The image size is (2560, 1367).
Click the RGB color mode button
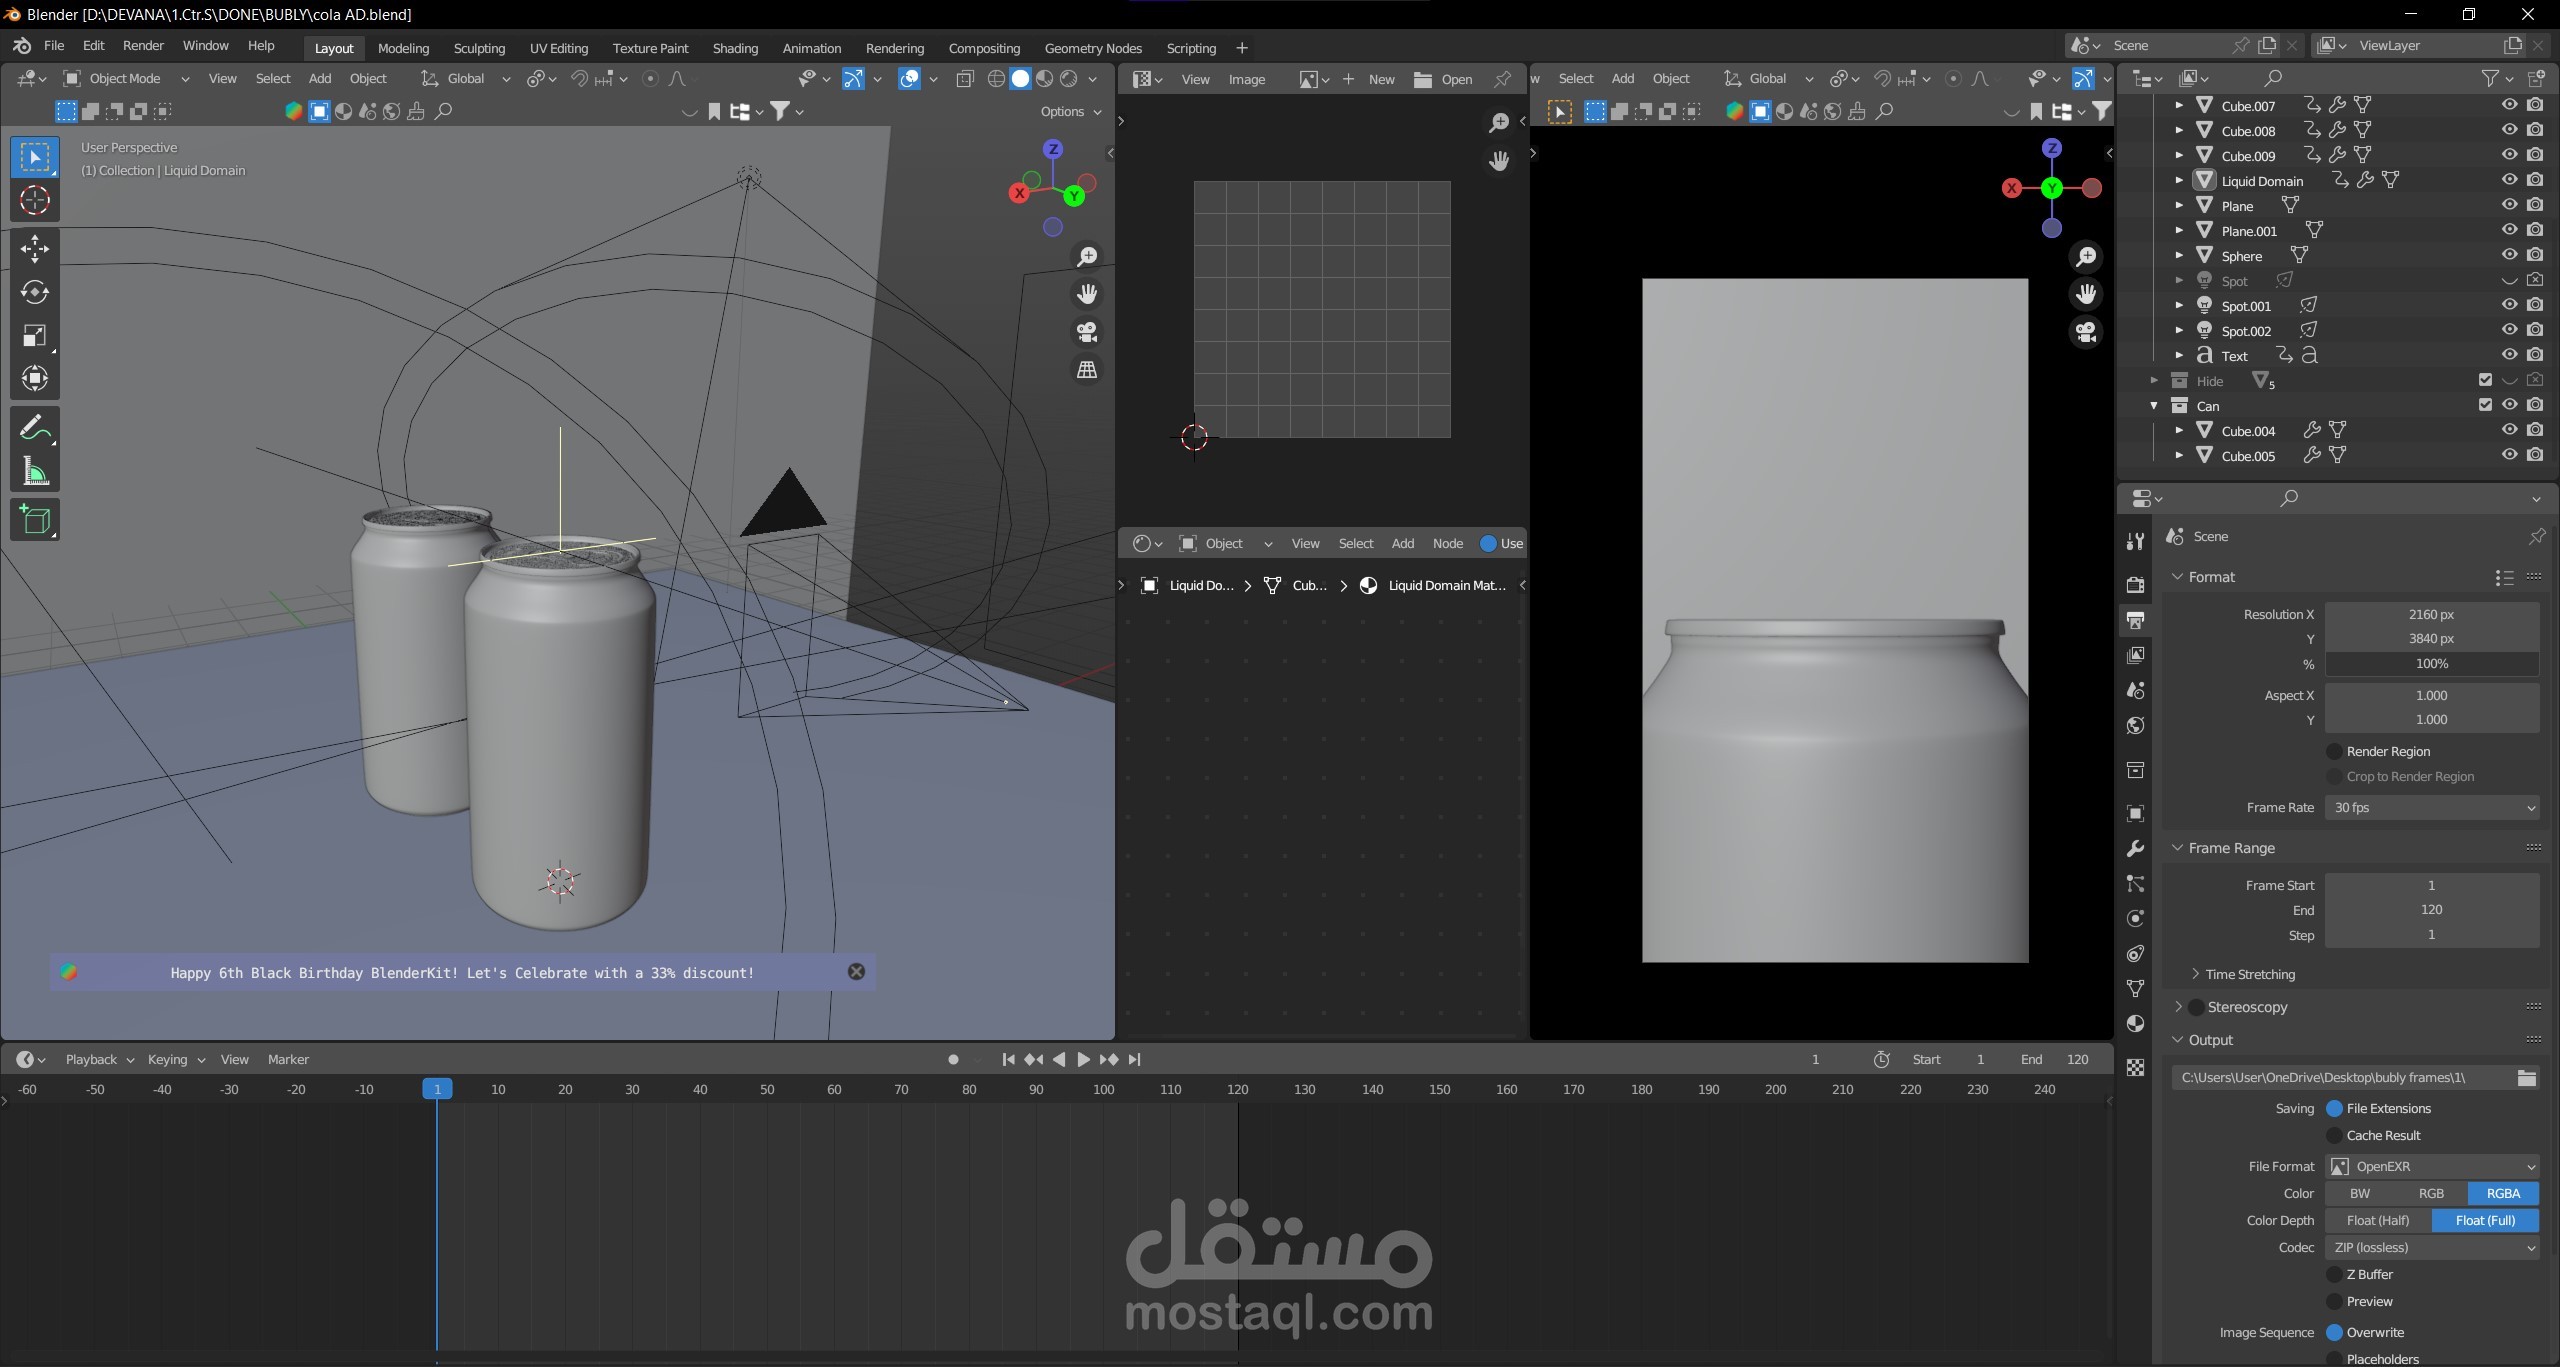(2431, 1194)
